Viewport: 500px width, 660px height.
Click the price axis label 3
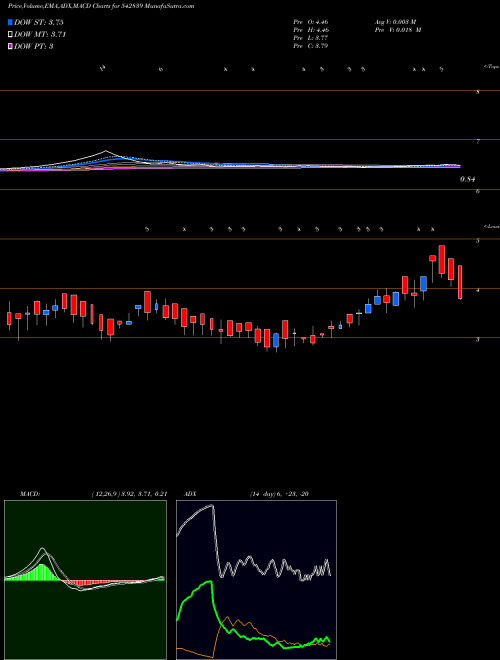pos(478,340)
